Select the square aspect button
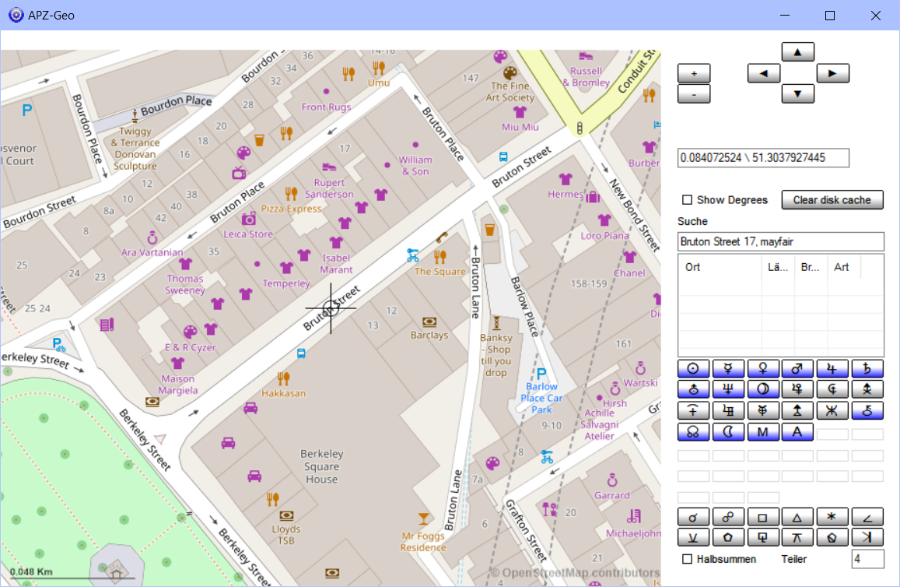Screen dimensions: 900x587 coord(763,517)
